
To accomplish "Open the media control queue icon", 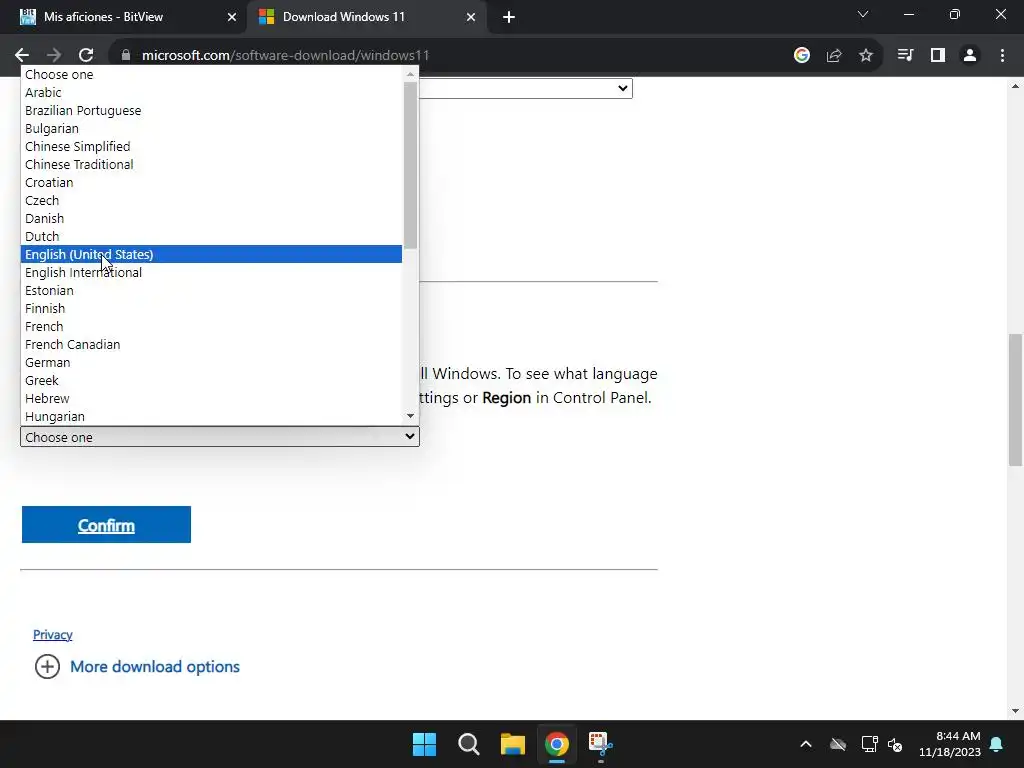I will 905,55.
